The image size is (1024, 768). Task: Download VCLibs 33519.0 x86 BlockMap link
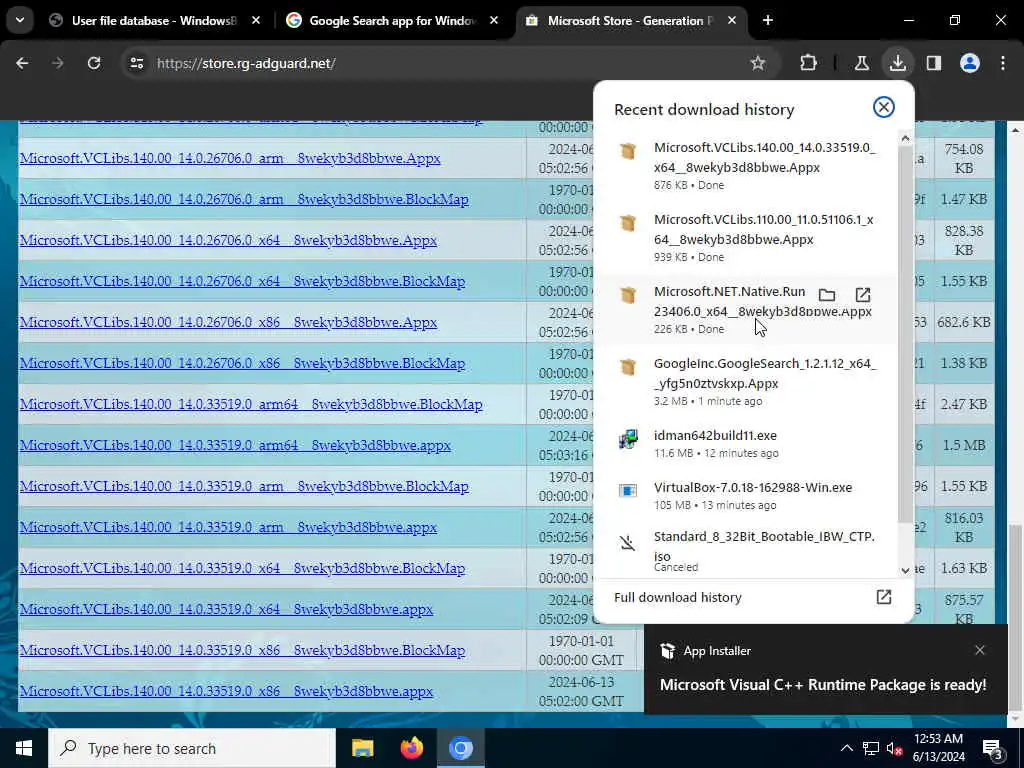[x=242, y=650]
